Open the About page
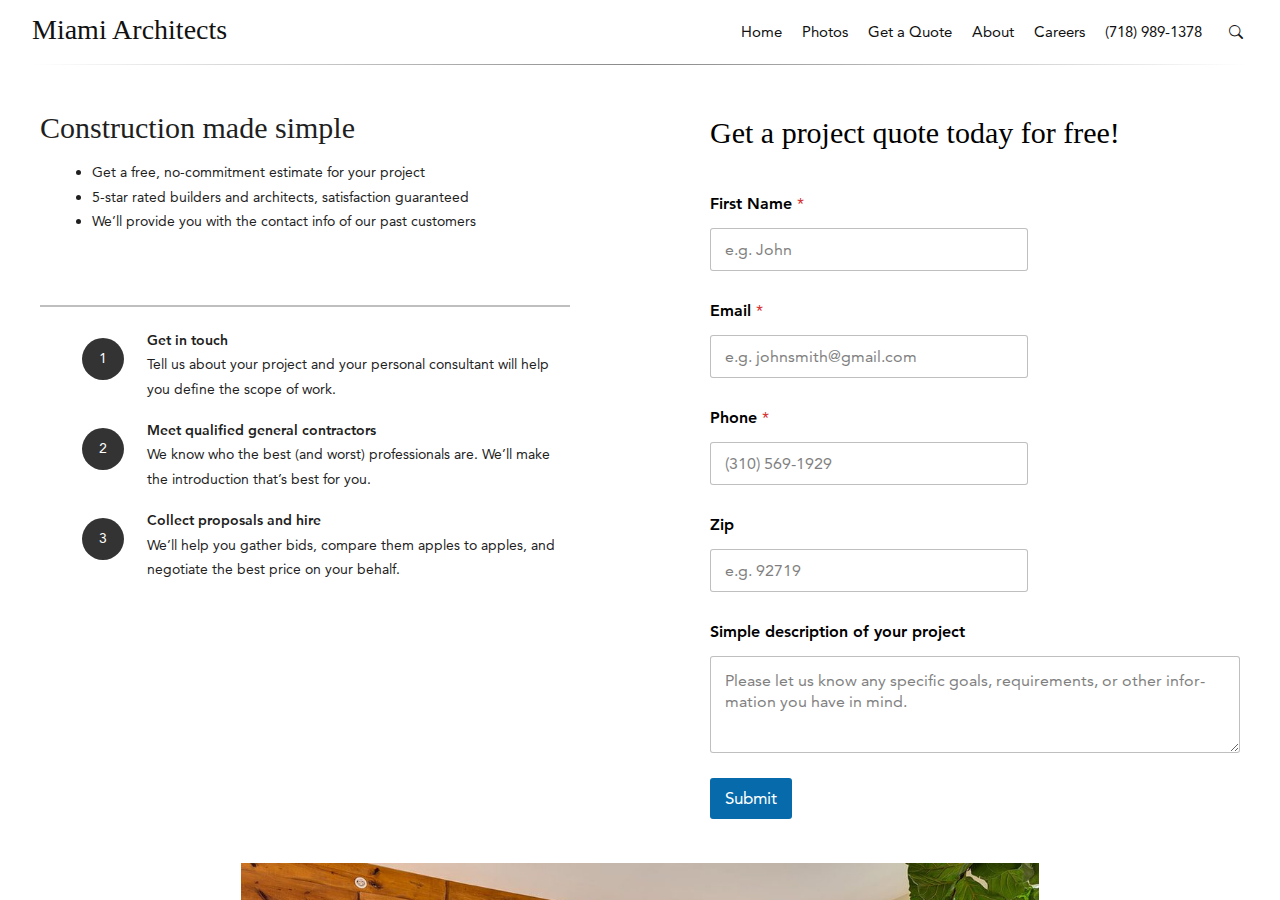This screenshot has height=900, width=1280. click(993, 32)
